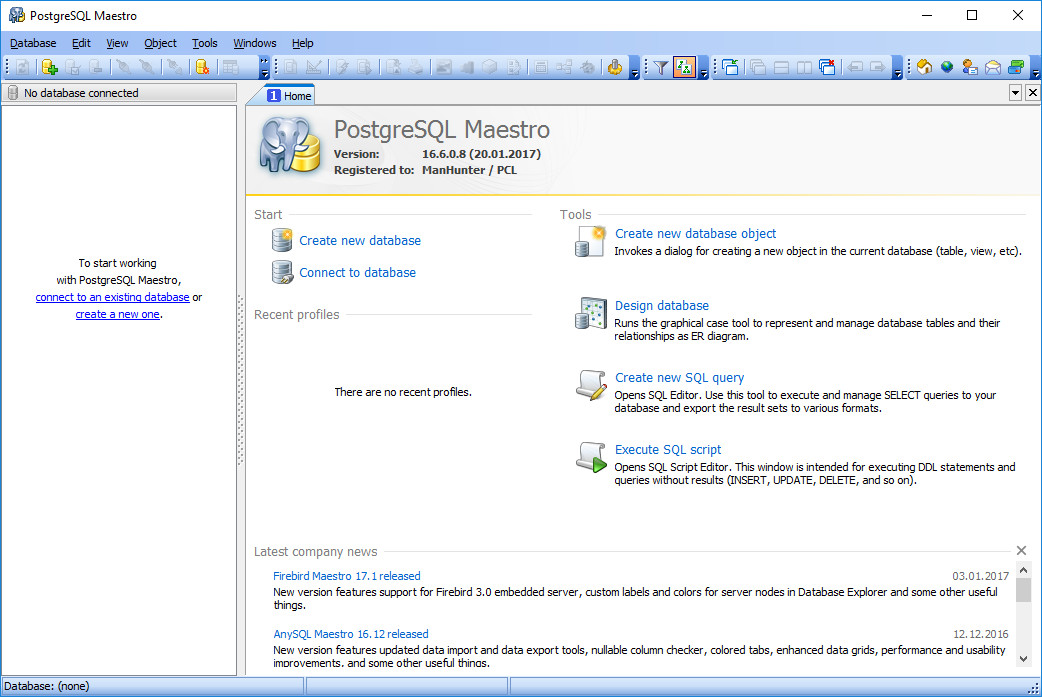1042x697 pixels.
Task: Click the person with card support icon
Action: 970,67
